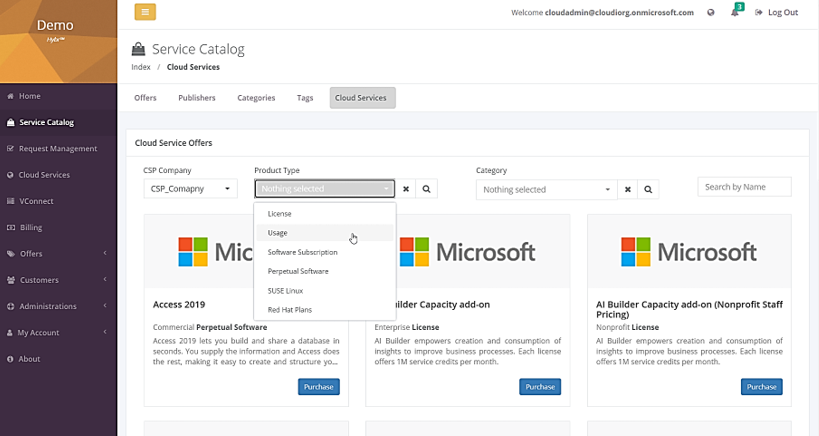Open the notifications bell icon

(x=735, y=13)
